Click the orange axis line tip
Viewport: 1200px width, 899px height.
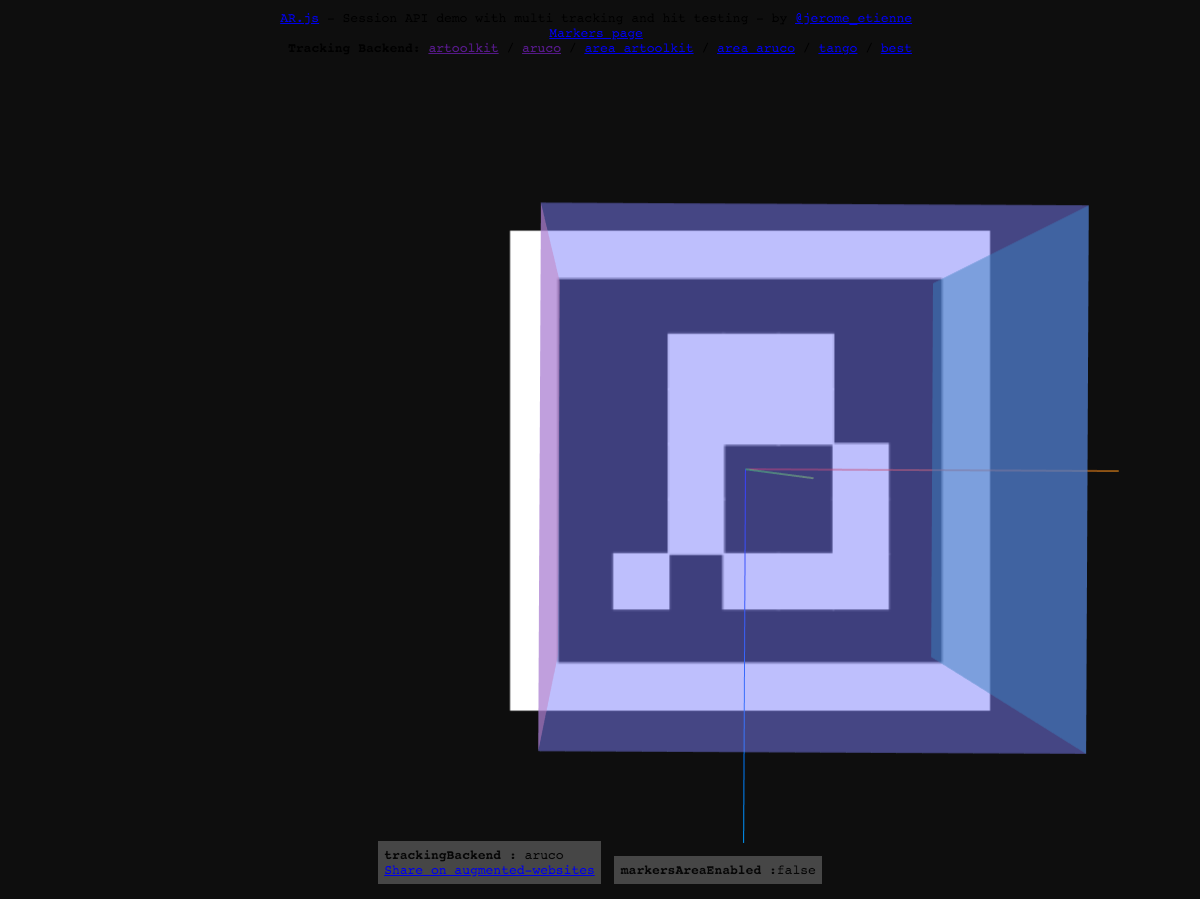[x=1114, y=471]
